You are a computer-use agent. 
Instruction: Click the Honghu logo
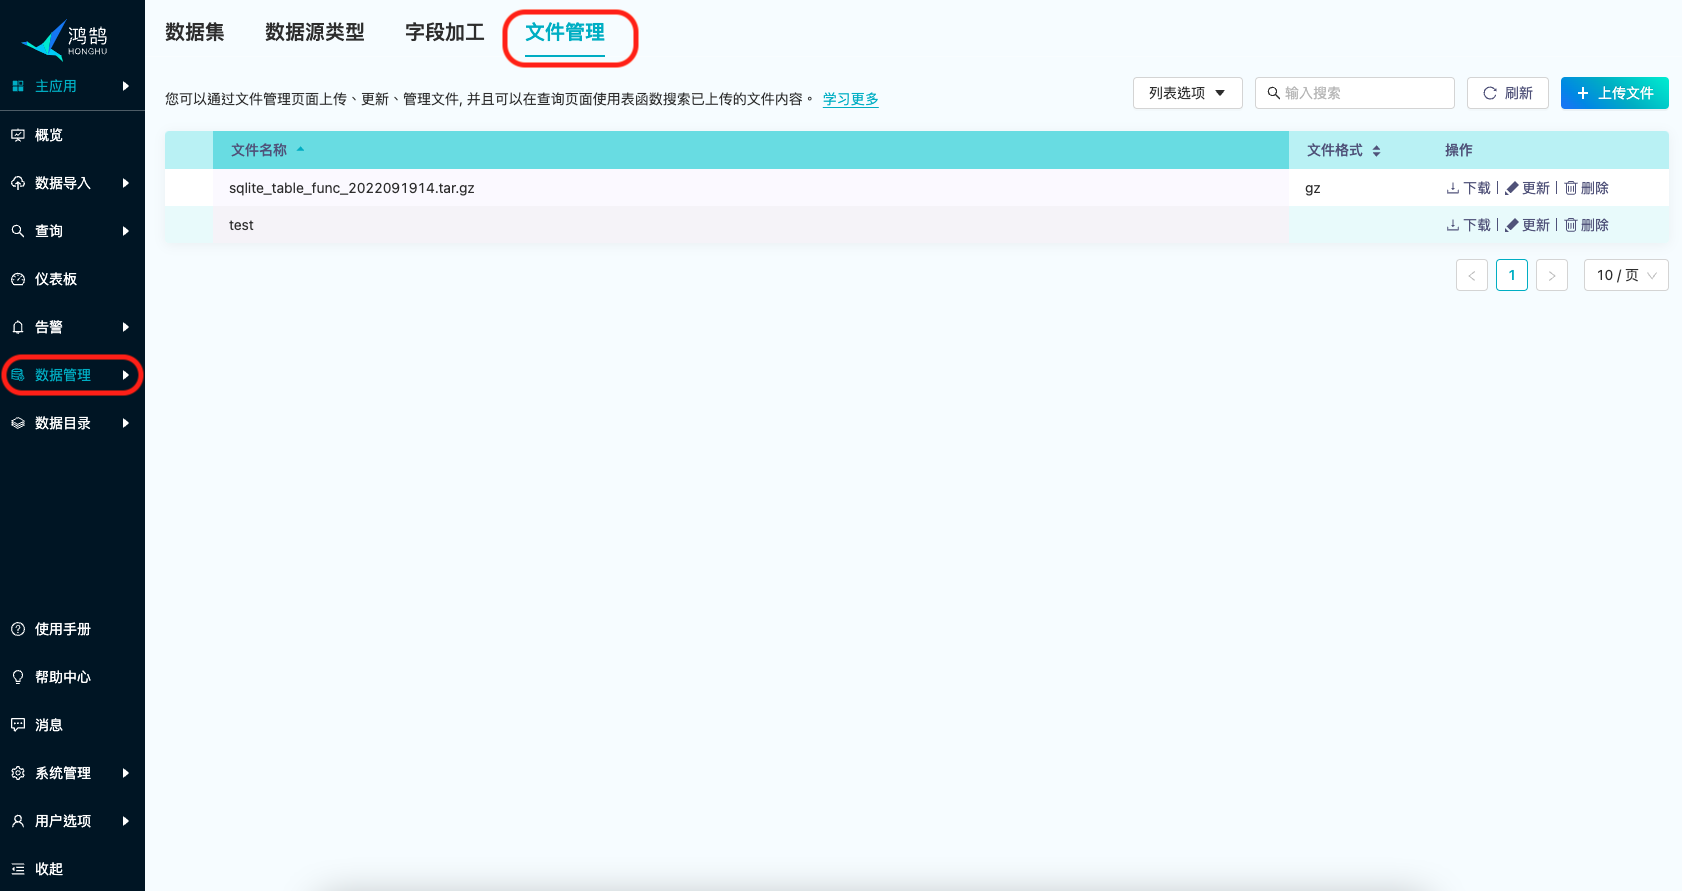[x=65, y=40]
